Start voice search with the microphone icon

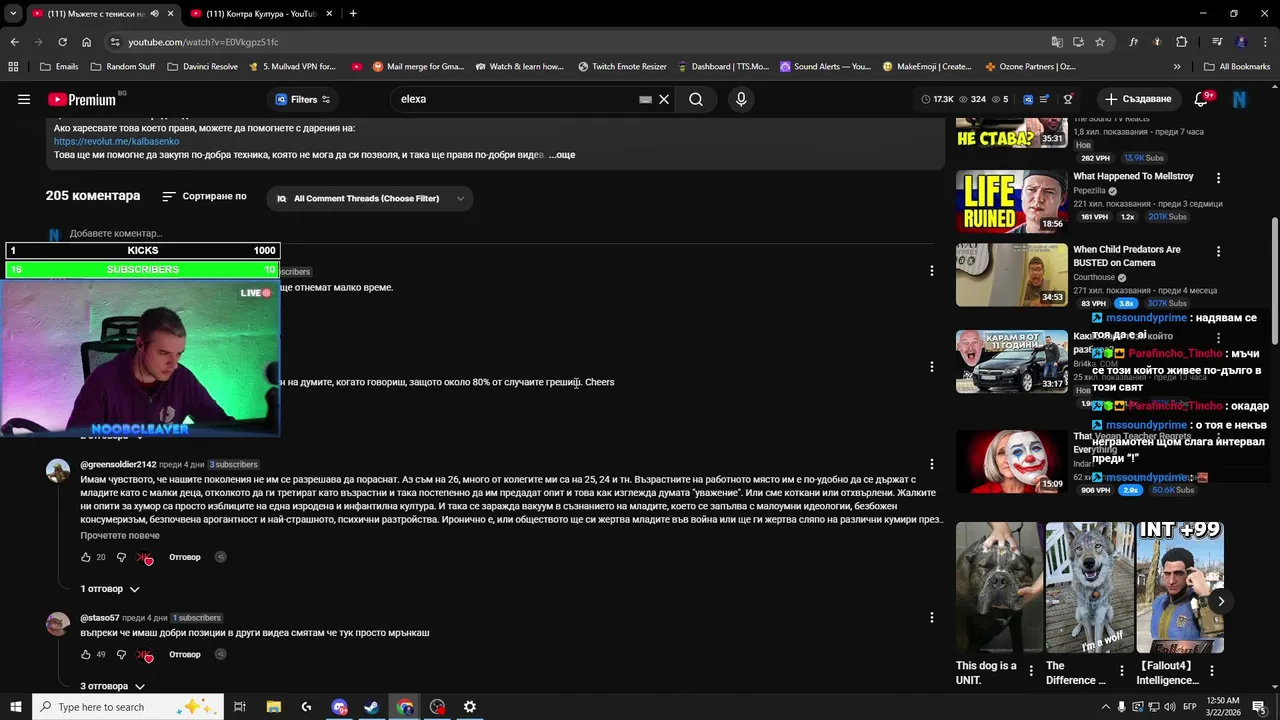pyautogui.click(x=741, y=99)
